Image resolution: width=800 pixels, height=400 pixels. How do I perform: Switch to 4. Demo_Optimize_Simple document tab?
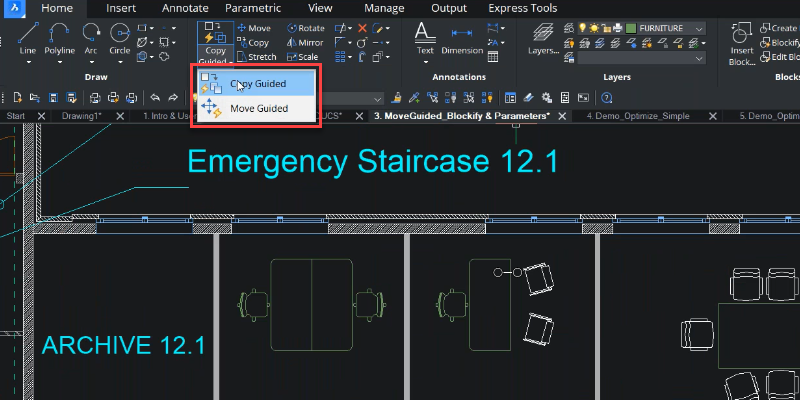[638, 116]
